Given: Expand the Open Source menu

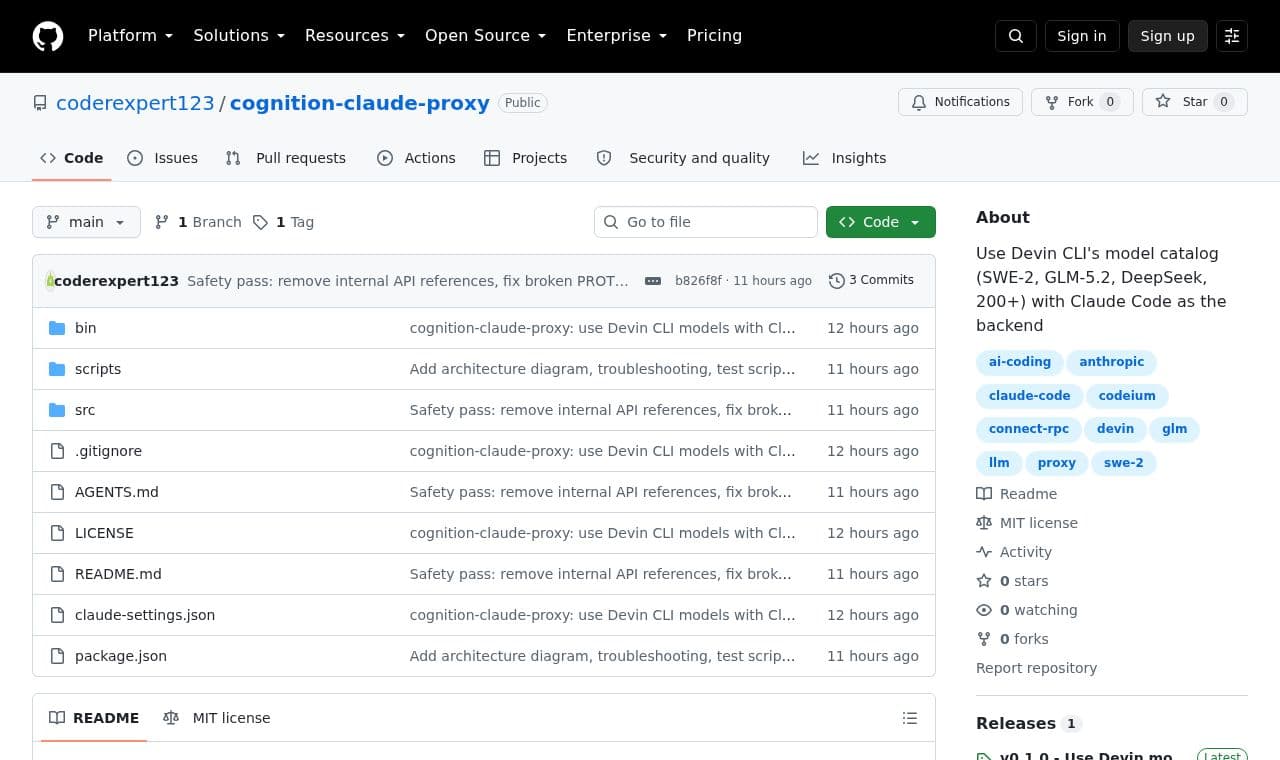Looking at the screenshot, I should pyautogui.click(x=486, y=36).
